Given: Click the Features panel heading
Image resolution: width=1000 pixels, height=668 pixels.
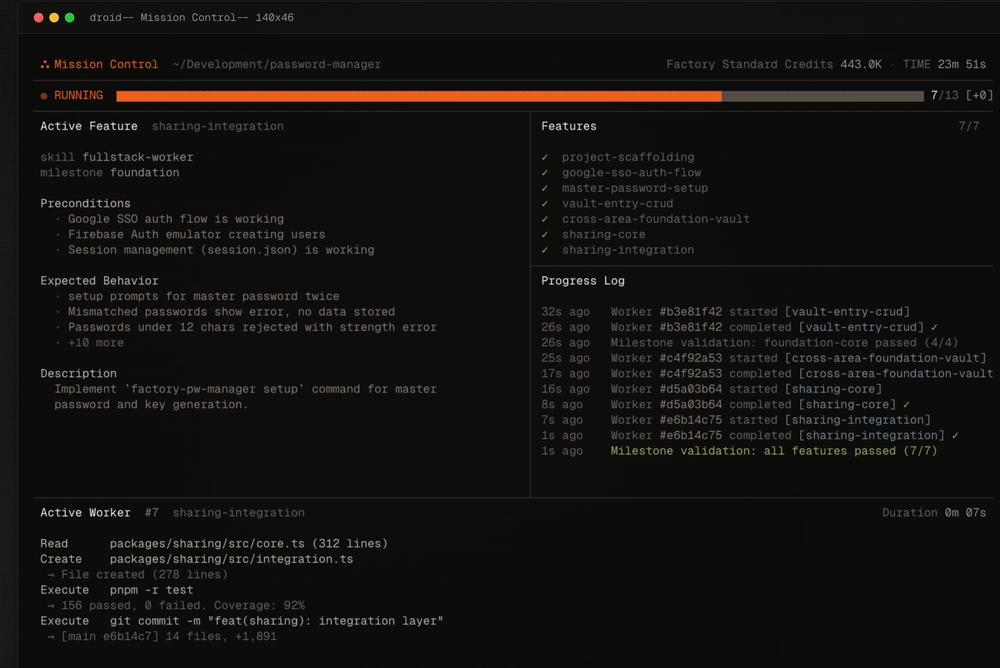Looking at the screenshot, I should coord(569,126).
